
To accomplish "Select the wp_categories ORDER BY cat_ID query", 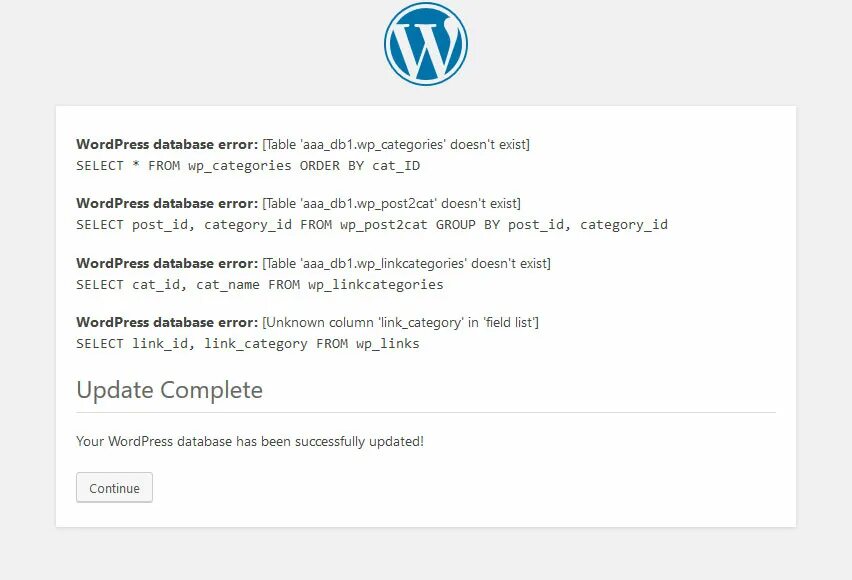I will click(248, 166).
